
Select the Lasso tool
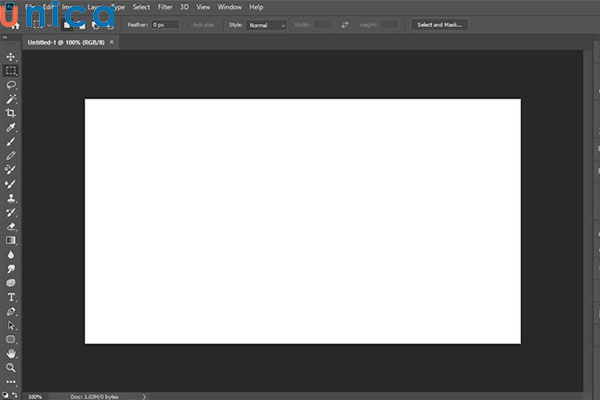coord(11,85)
